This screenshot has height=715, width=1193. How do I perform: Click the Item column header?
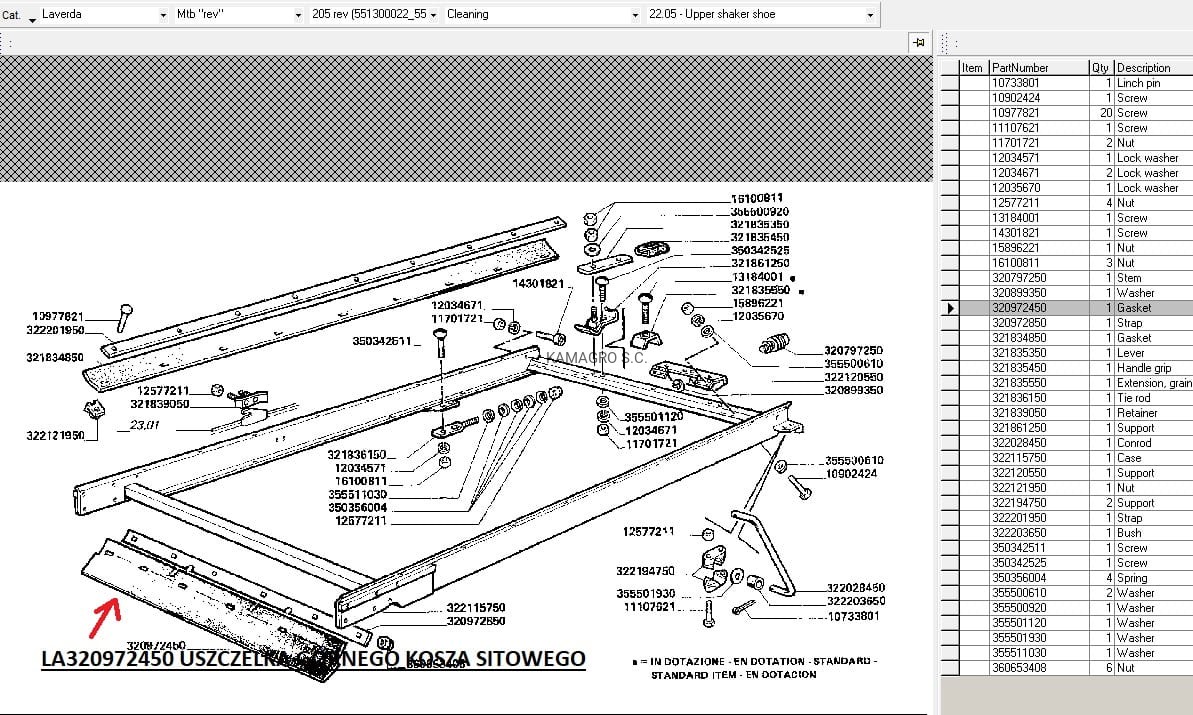[974, 68]
